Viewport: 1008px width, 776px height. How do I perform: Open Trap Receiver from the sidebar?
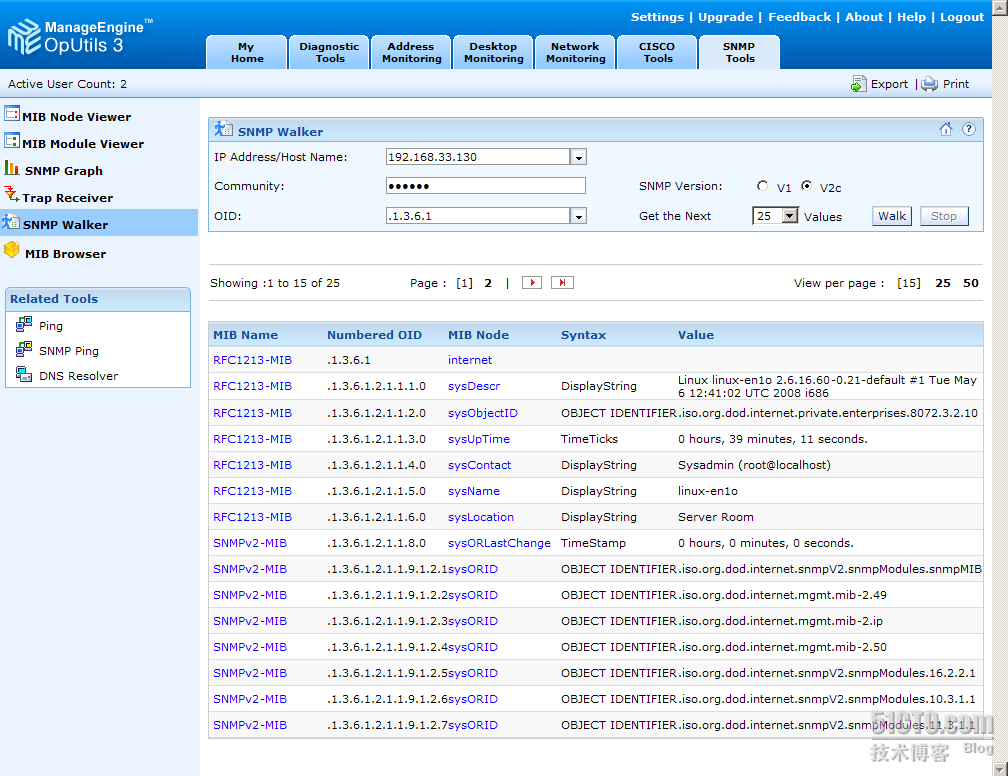[x=67, y=198]
